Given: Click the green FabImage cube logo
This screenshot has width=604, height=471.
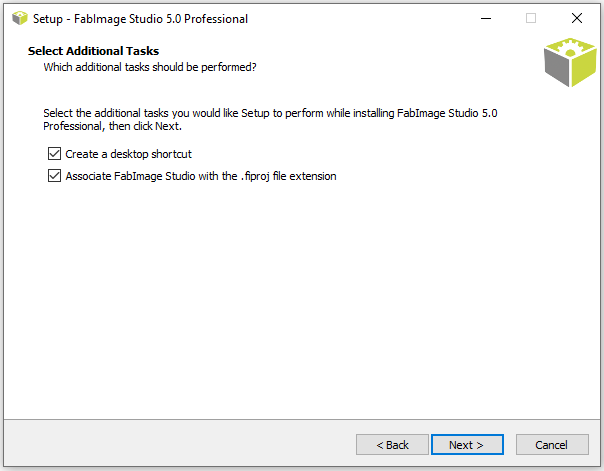Looking at the screenshot, I should tap(570, 62).
